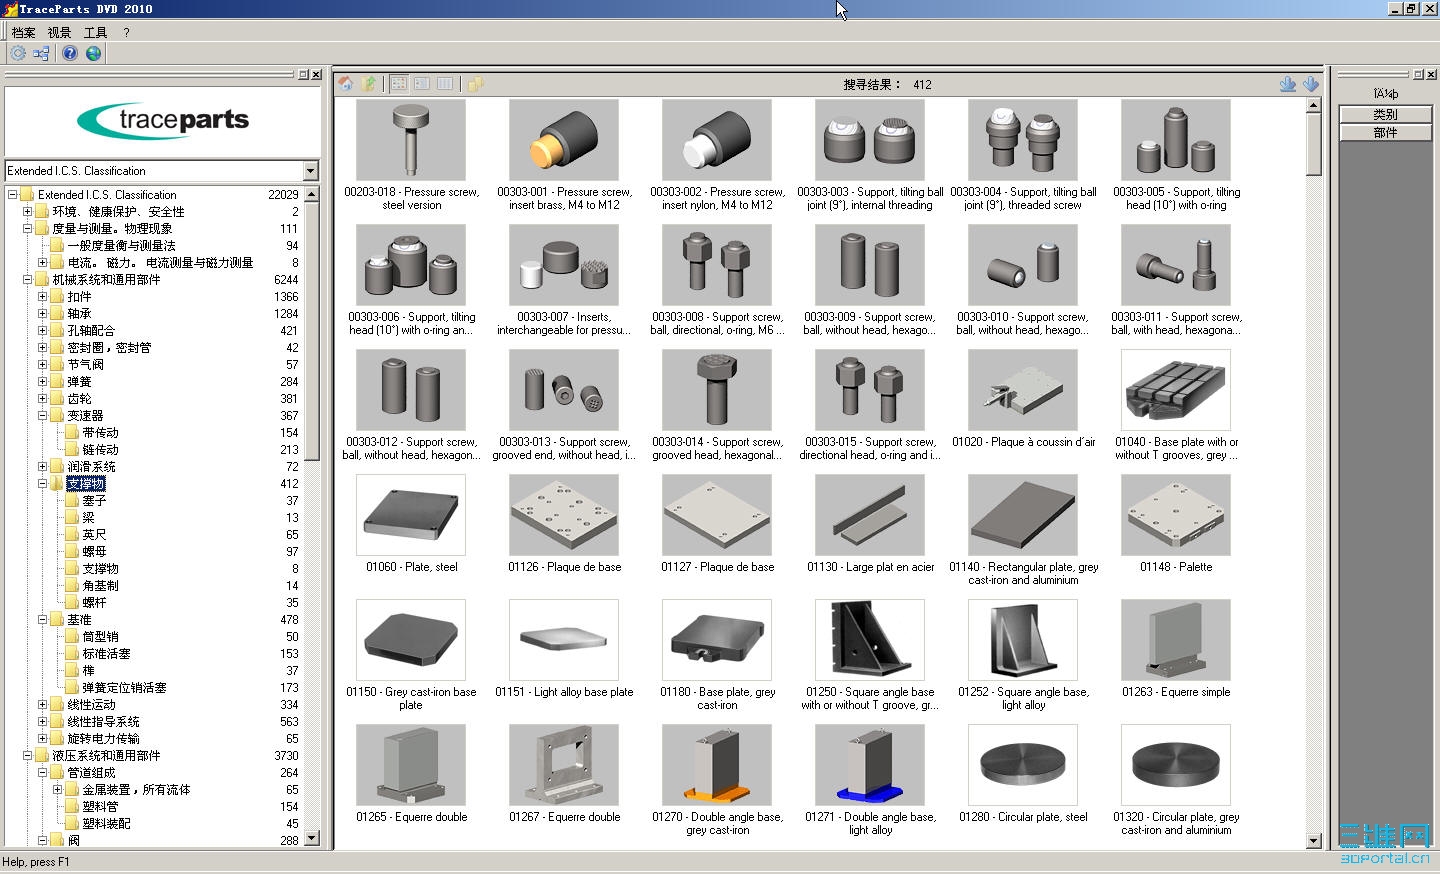The height and width of the screenshot is (874, 1440).
Task: Expand the 金属装置，所有流体 node
Action: click(x=57, y=790)
